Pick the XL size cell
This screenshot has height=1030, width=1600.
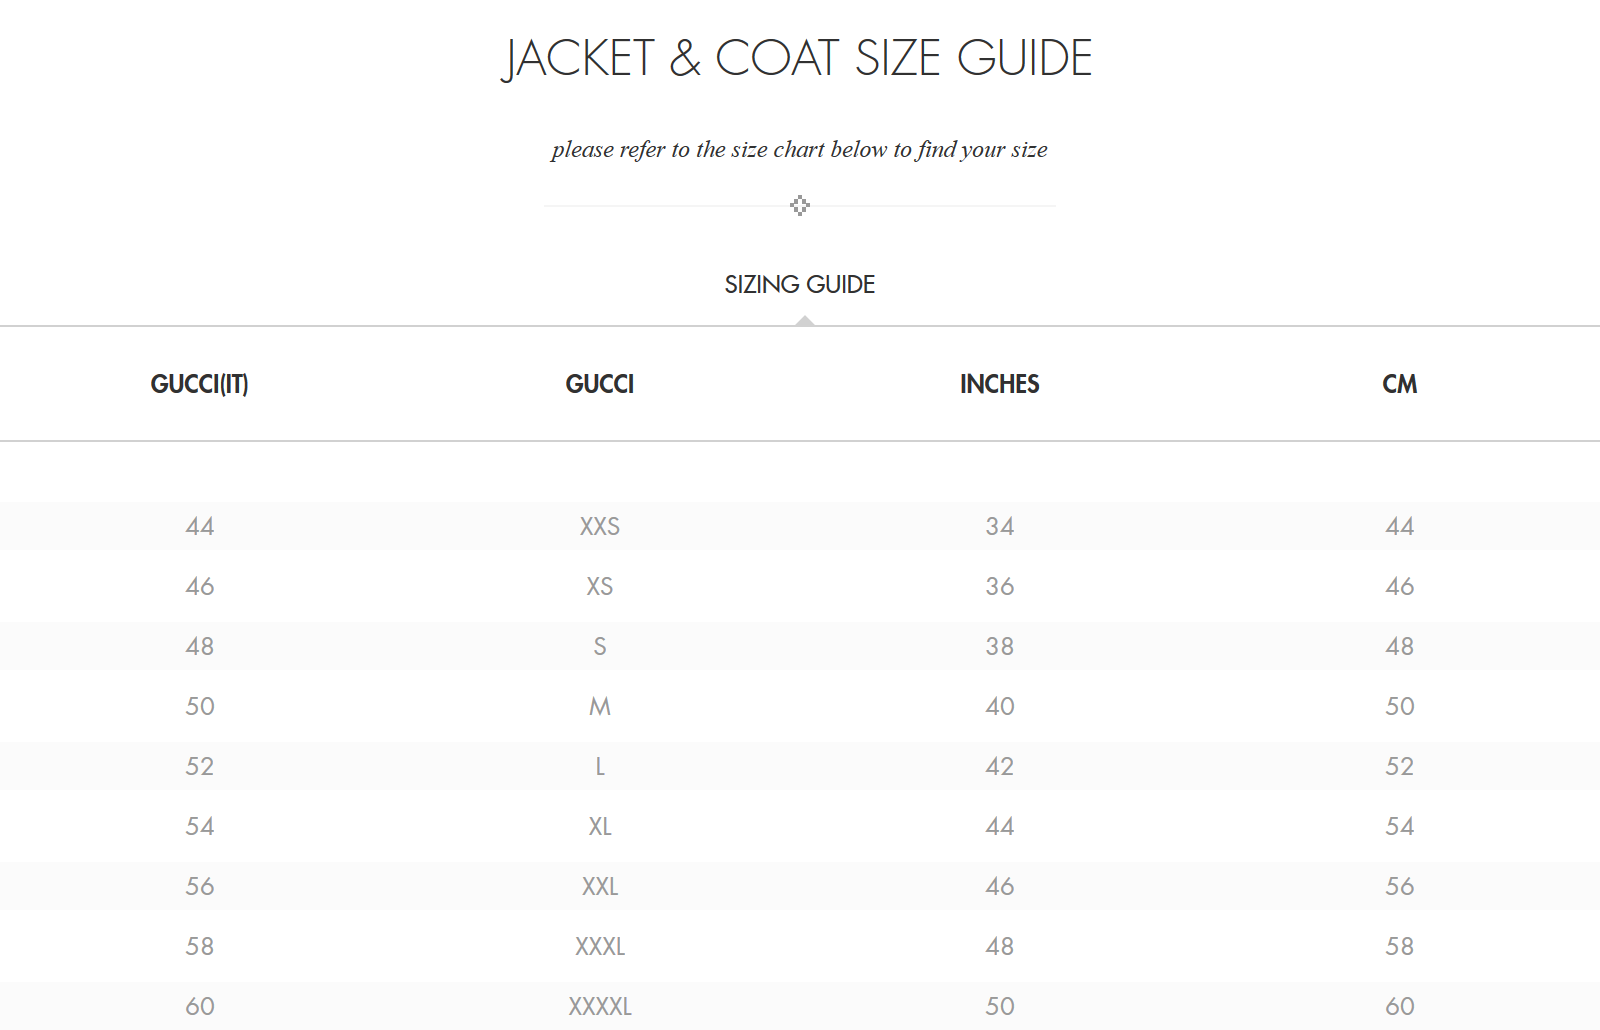tap(600, 826)
